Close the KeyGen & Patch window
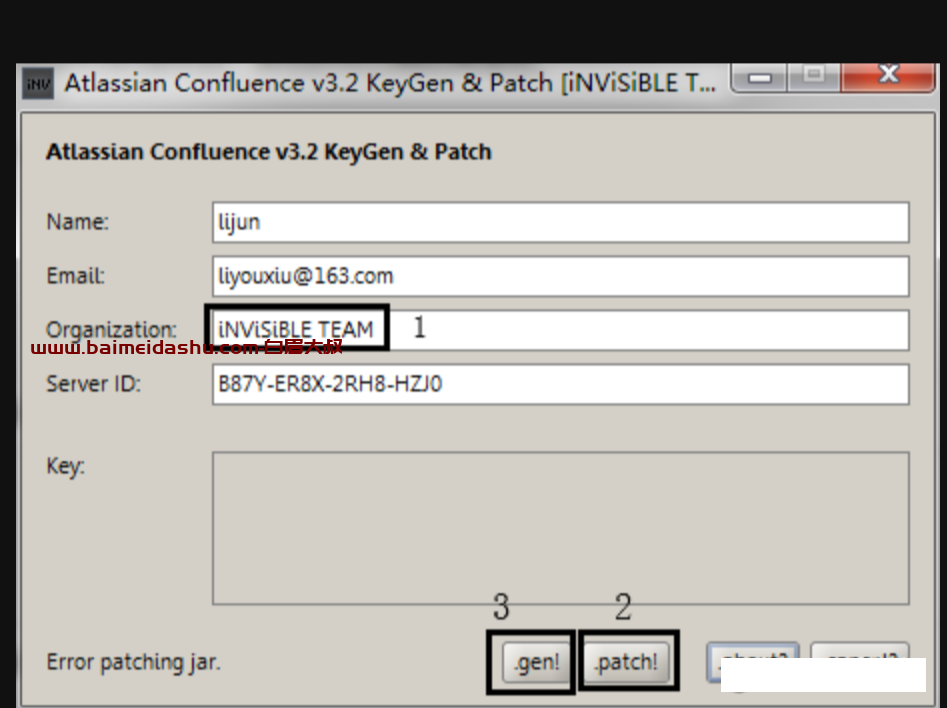947x708 pixels. (x=888, y=77)
